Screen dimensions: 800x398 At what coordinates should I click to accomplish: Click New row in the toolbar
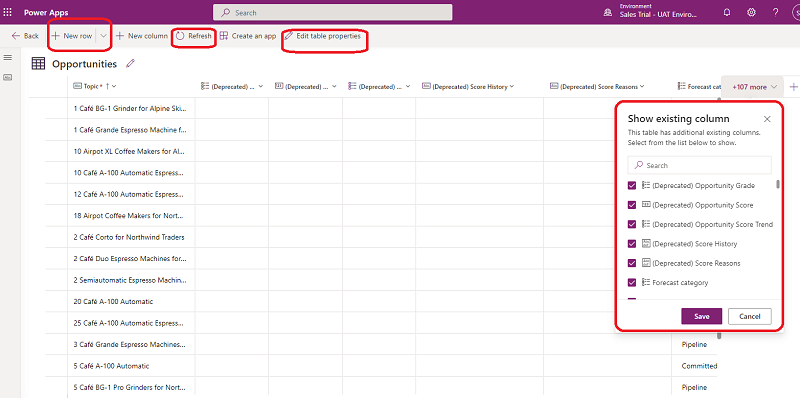72,36
